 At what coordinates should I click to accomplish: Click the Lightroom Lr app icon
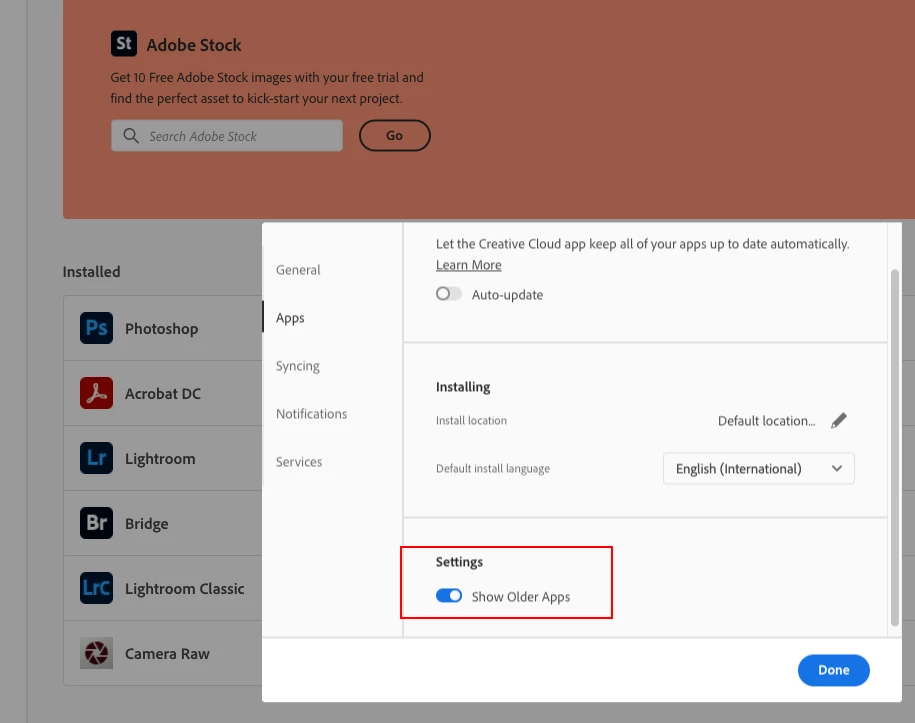[96, 458]
